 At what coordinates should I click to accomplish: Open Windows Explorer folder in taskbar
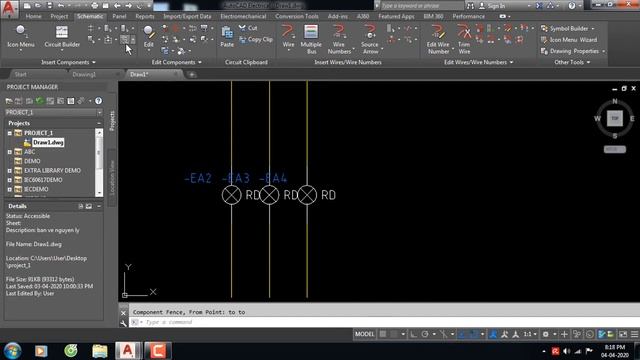click(100, 351)
